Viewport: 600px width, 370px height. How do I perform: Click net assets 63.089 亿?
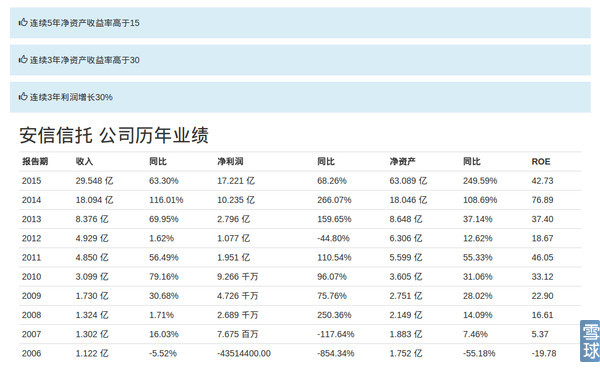408,181
